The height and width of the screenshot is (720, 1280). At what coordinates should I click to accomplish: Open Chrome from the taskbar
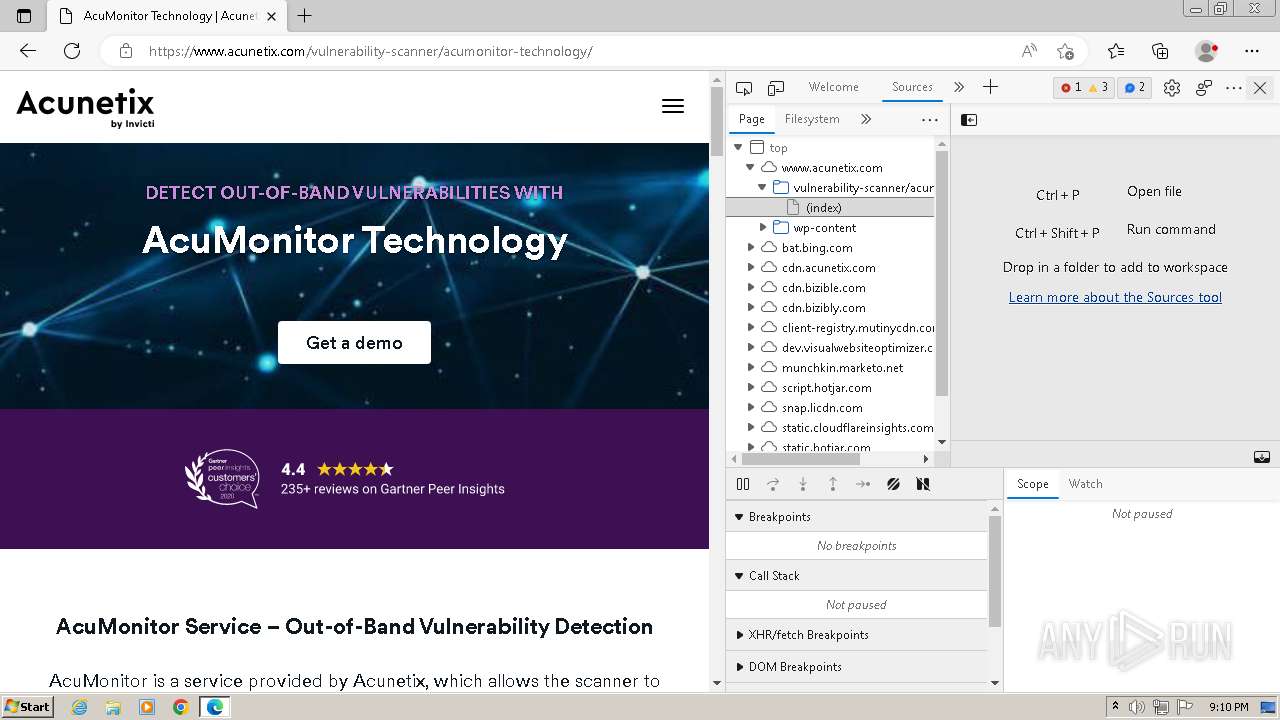[x=181, y=707]
